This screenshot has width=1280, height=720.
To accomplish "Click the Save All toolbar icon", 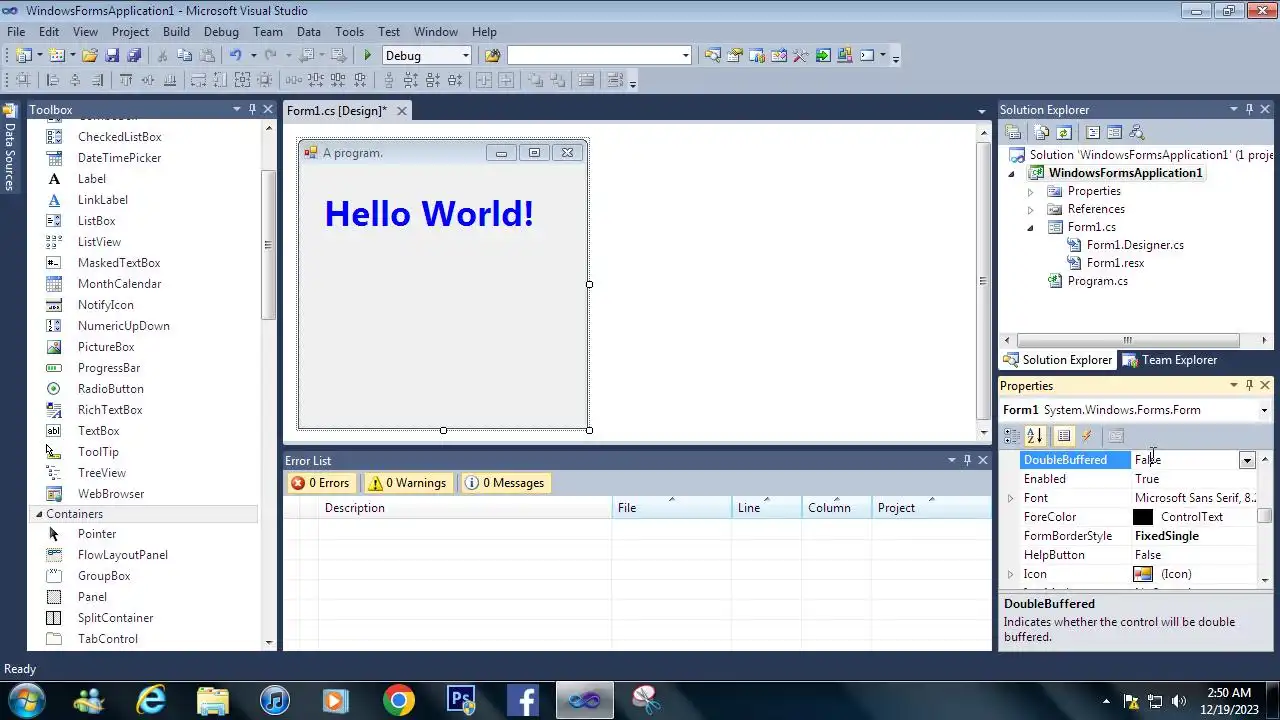I will (134, 56).
